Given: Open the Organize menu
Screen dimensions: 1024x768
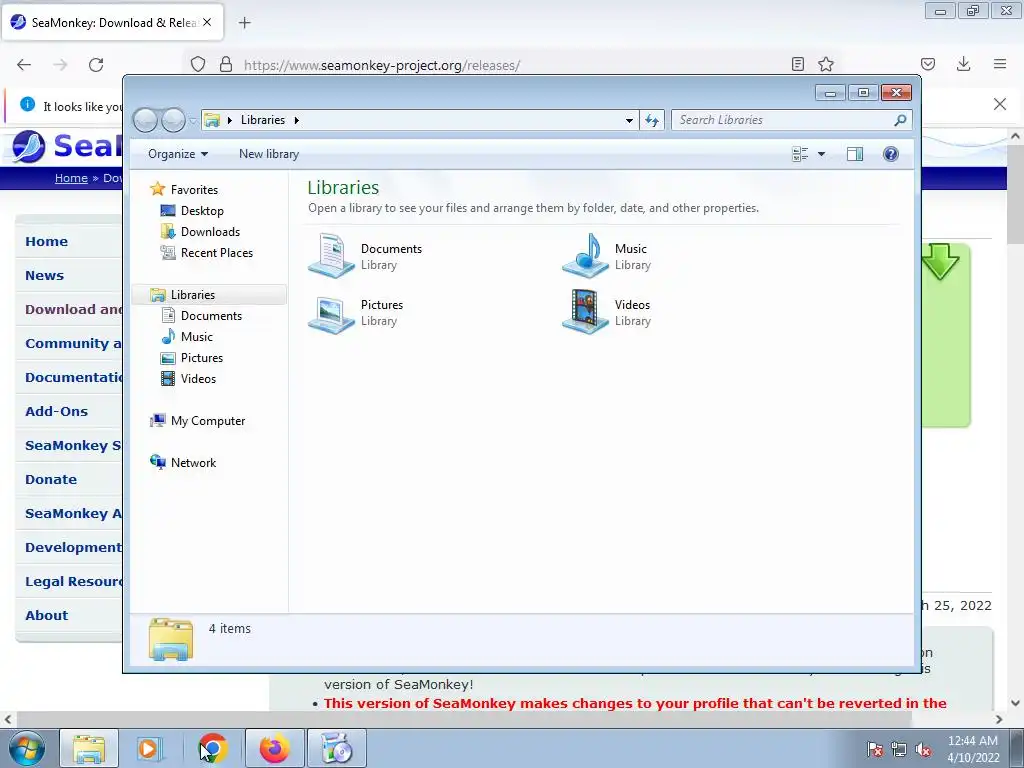Looking at the screenshot, I should [178, 154].
